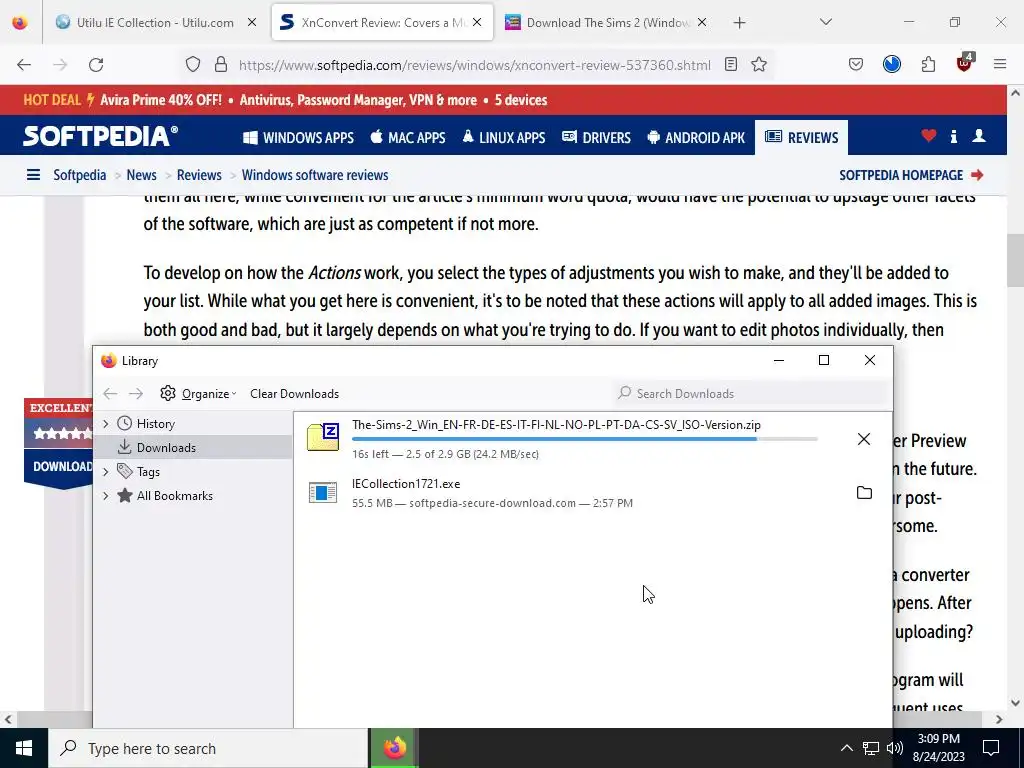Screen dimensions: 1024x768
Task: Open the uBlock Origin extension icon
Action: point(965,63)
